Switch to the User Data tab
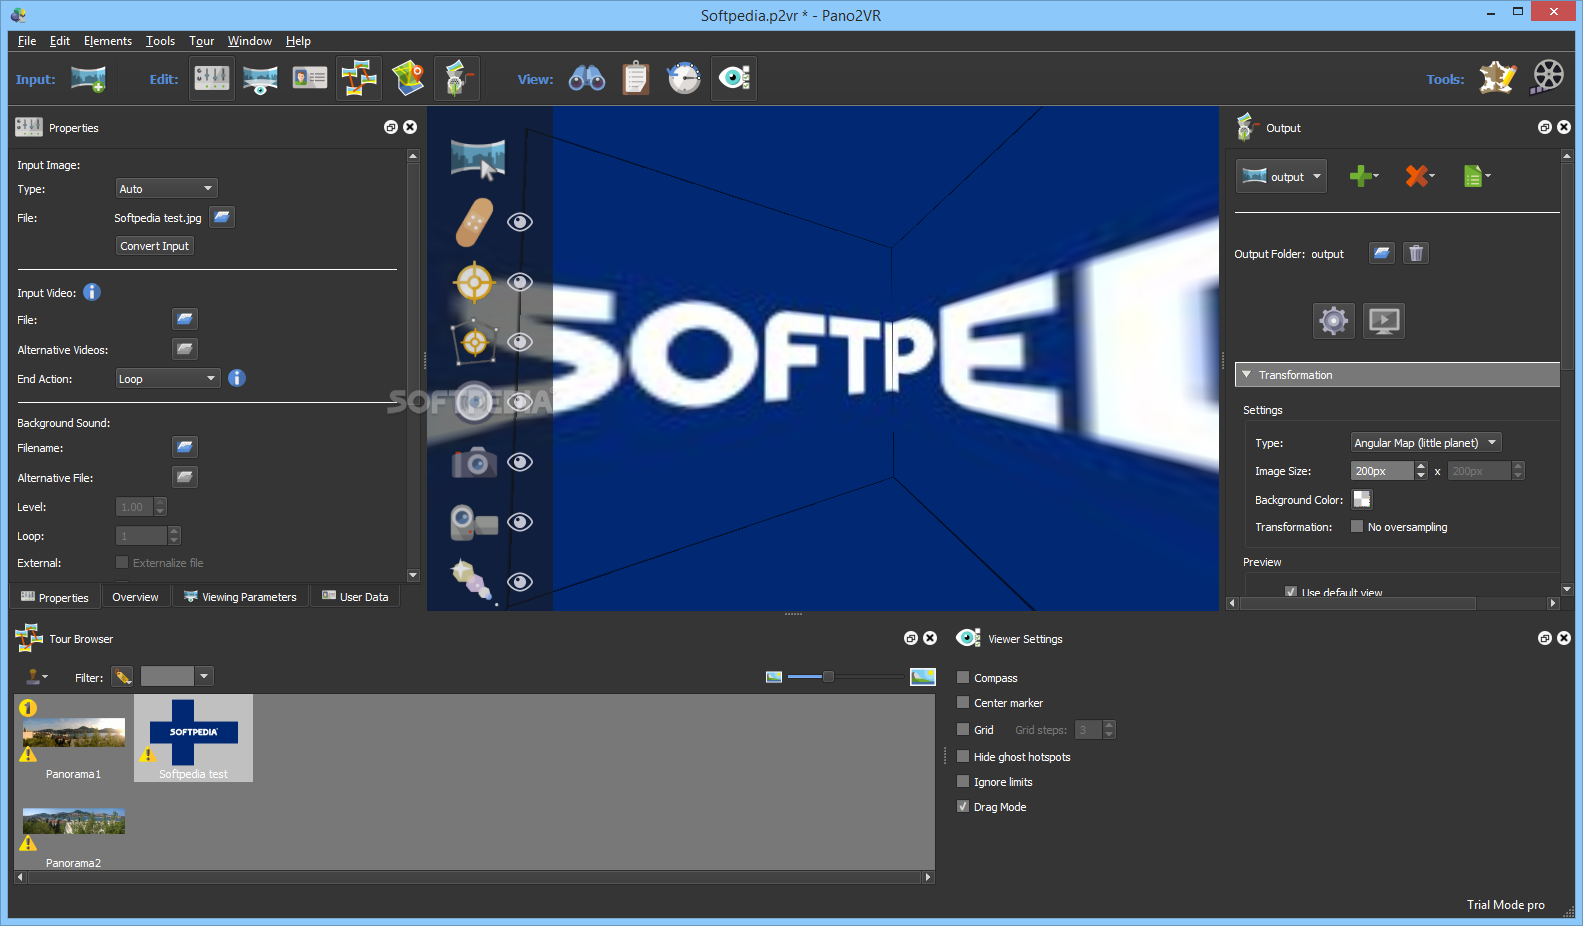The height and width of the screenshot is (926, 1583). pyautogui.click(x=355, y=597)
